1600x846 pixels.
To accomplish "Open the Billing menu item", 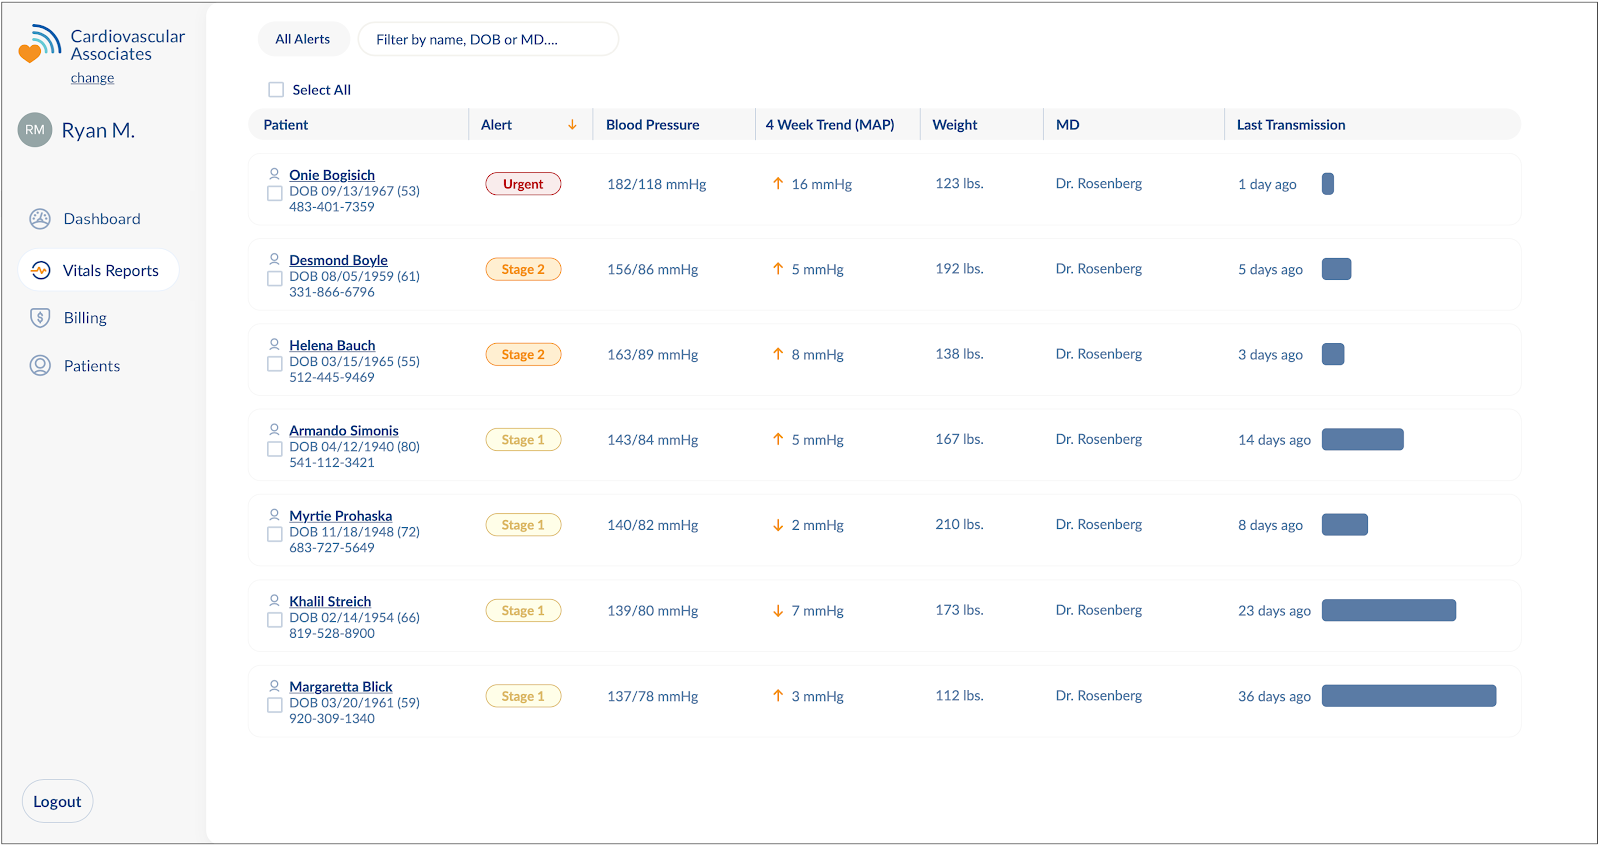I will (85, 318).
